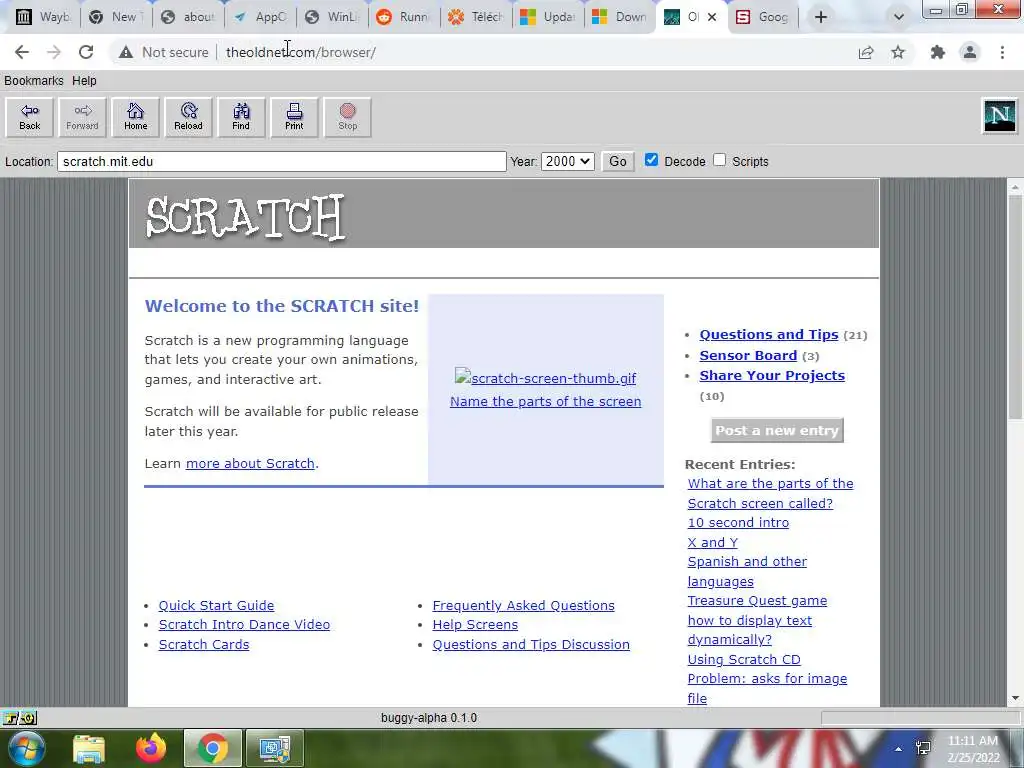
Task: Switch to the New Tab tab
Action: [x=116, y=17]
